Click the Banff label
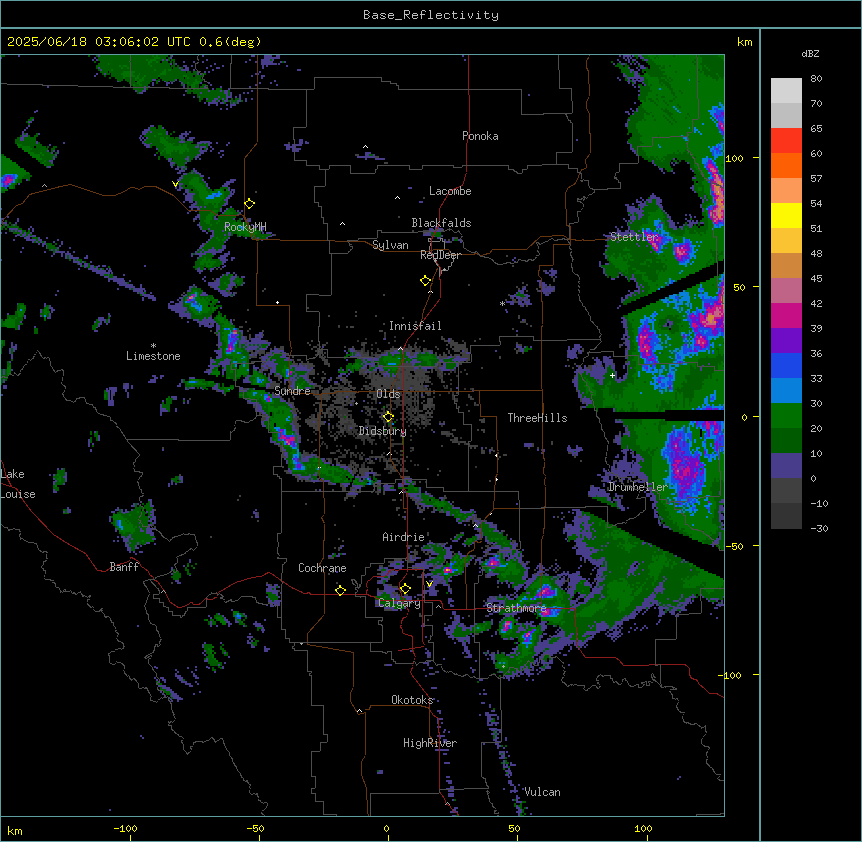This screenshot has height=842, width=862. 124,567
